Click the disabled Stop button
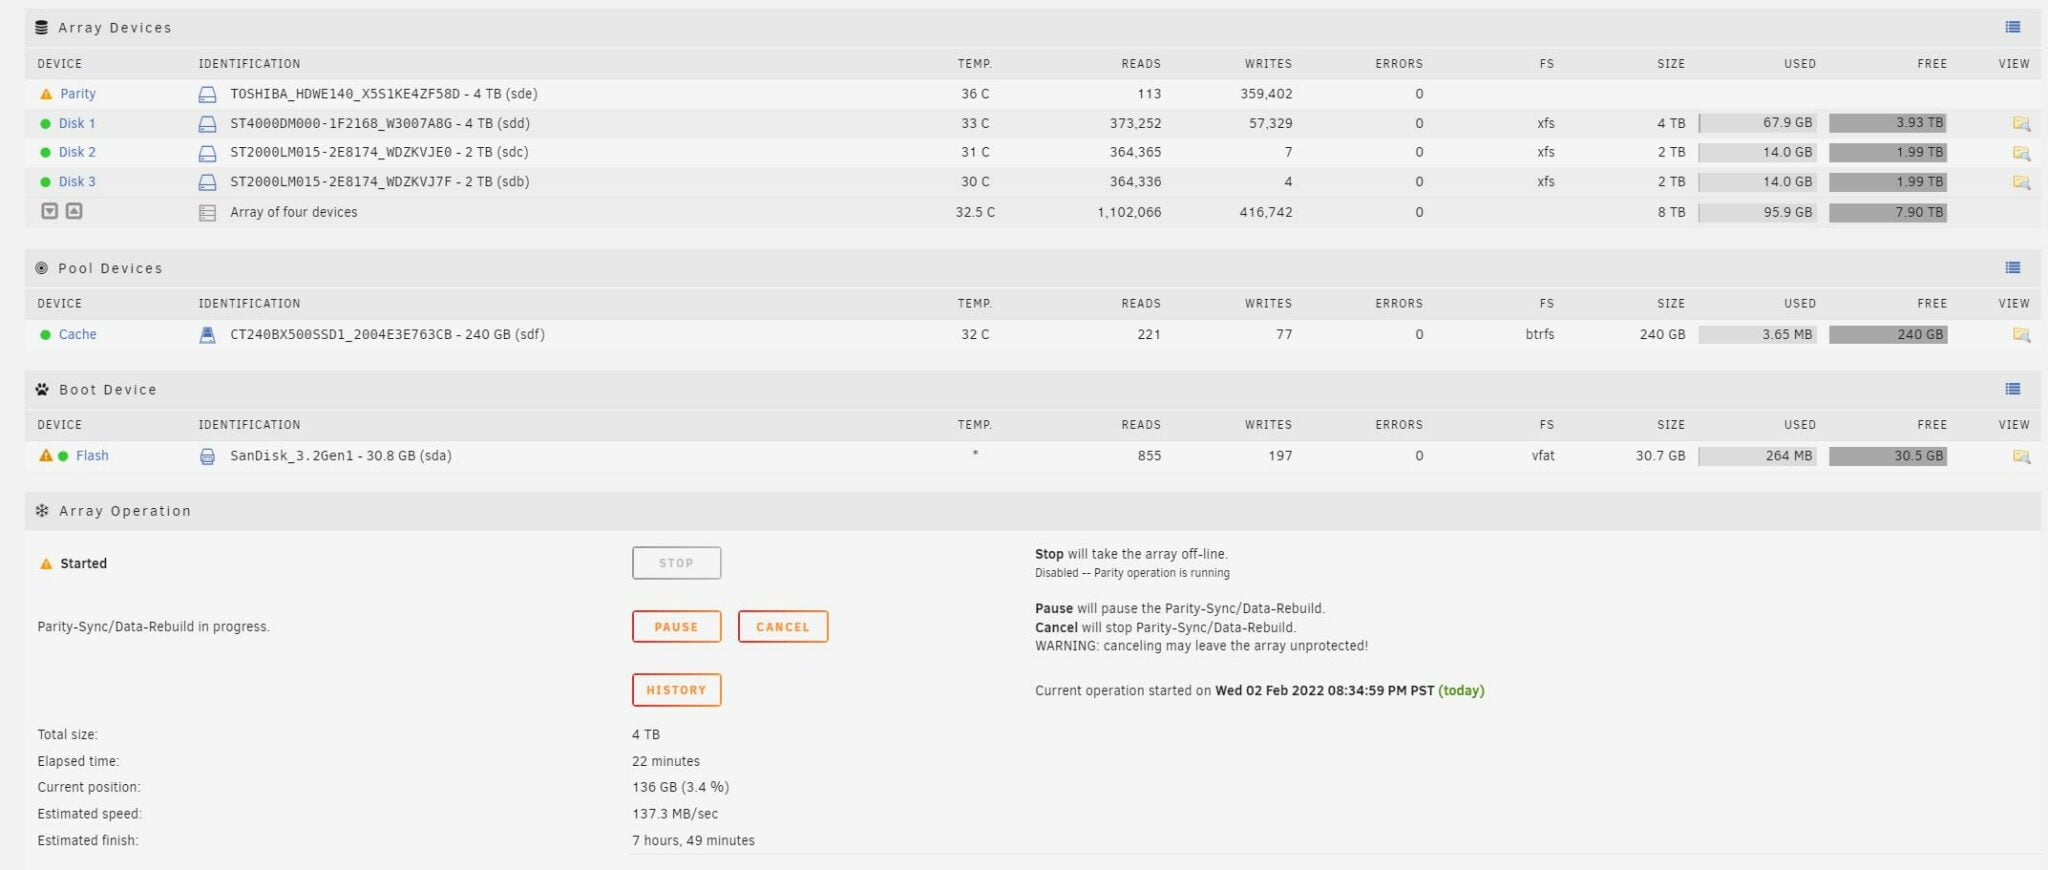 (676, 563)
